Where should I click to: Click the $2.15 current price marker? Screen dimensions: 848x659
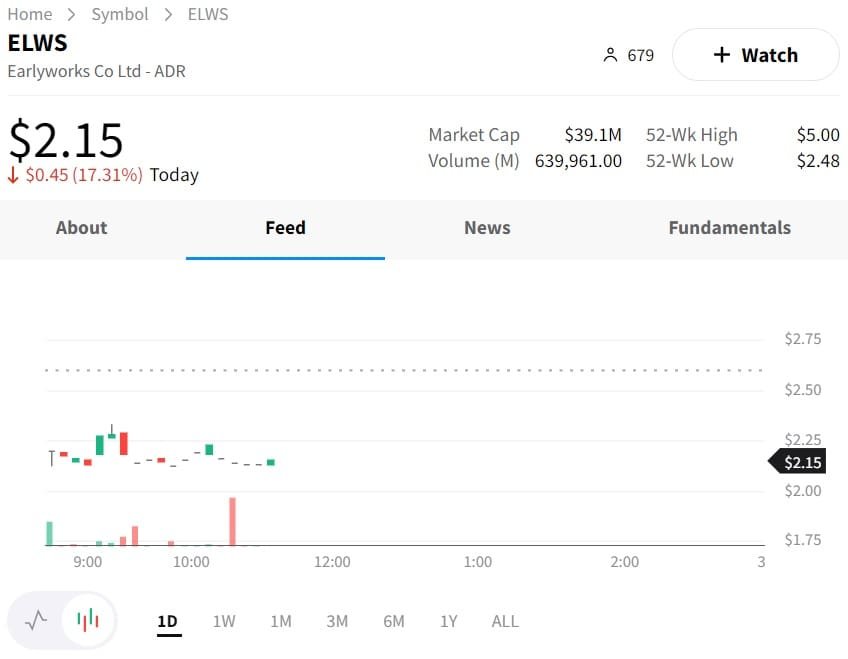click(x=801, y=462)
